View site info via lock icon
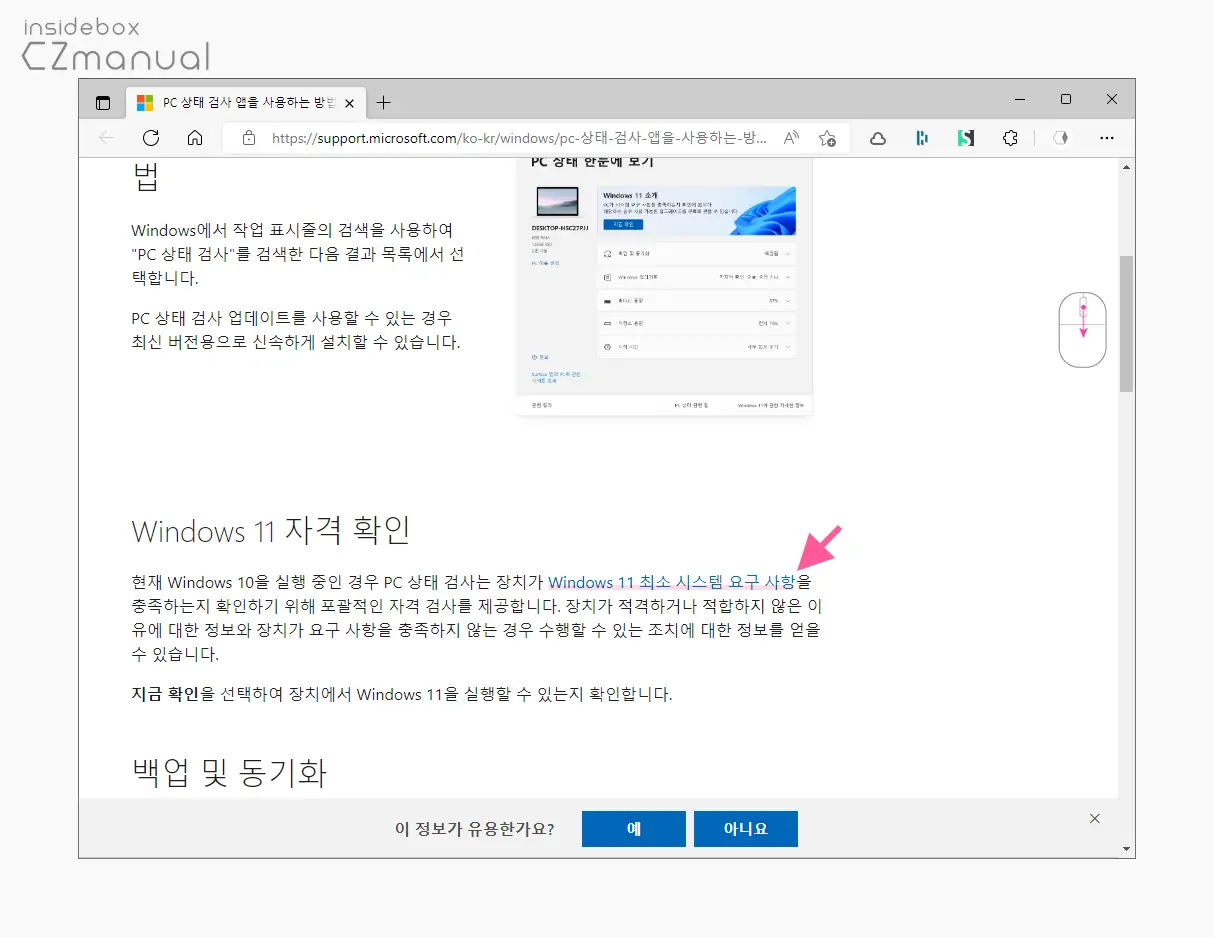 (248, 138)
